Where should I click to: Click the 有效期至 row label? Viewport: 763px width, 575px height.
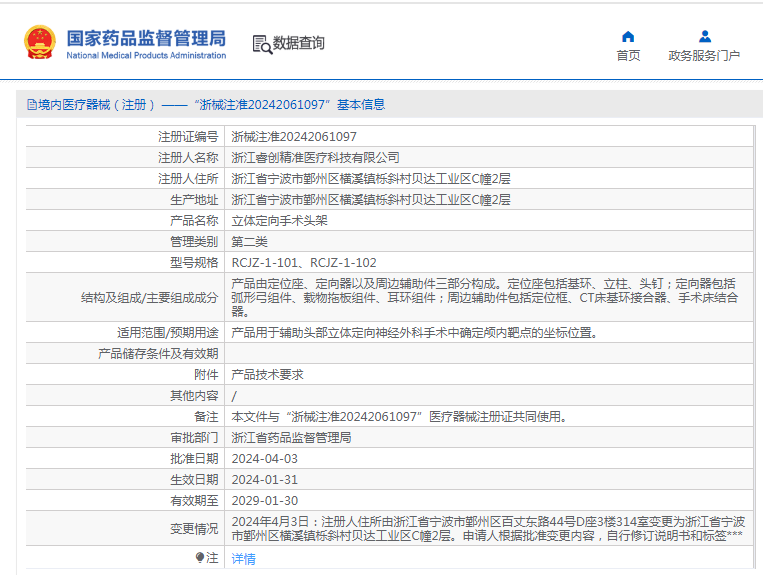194,501
